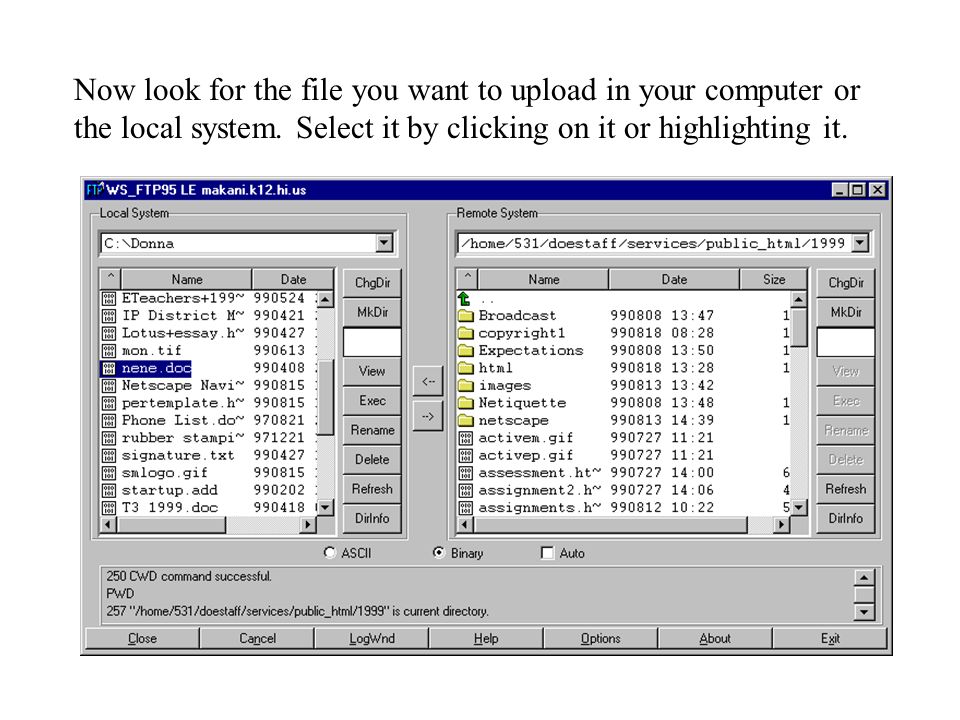Click the remote file mask input box
This screenshot has height=720, width=960.
click(x=846, y=342)
